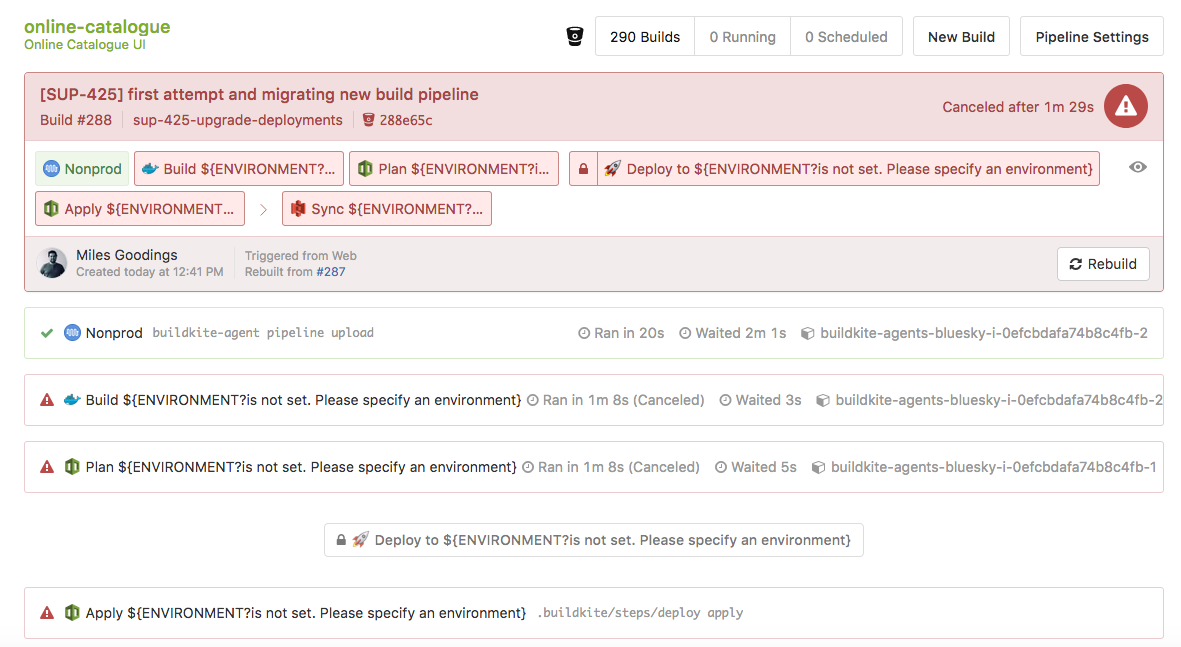Click the Bitbucket icon in the top bar
Screen dimensions: 1181x647
click(573, 35)
